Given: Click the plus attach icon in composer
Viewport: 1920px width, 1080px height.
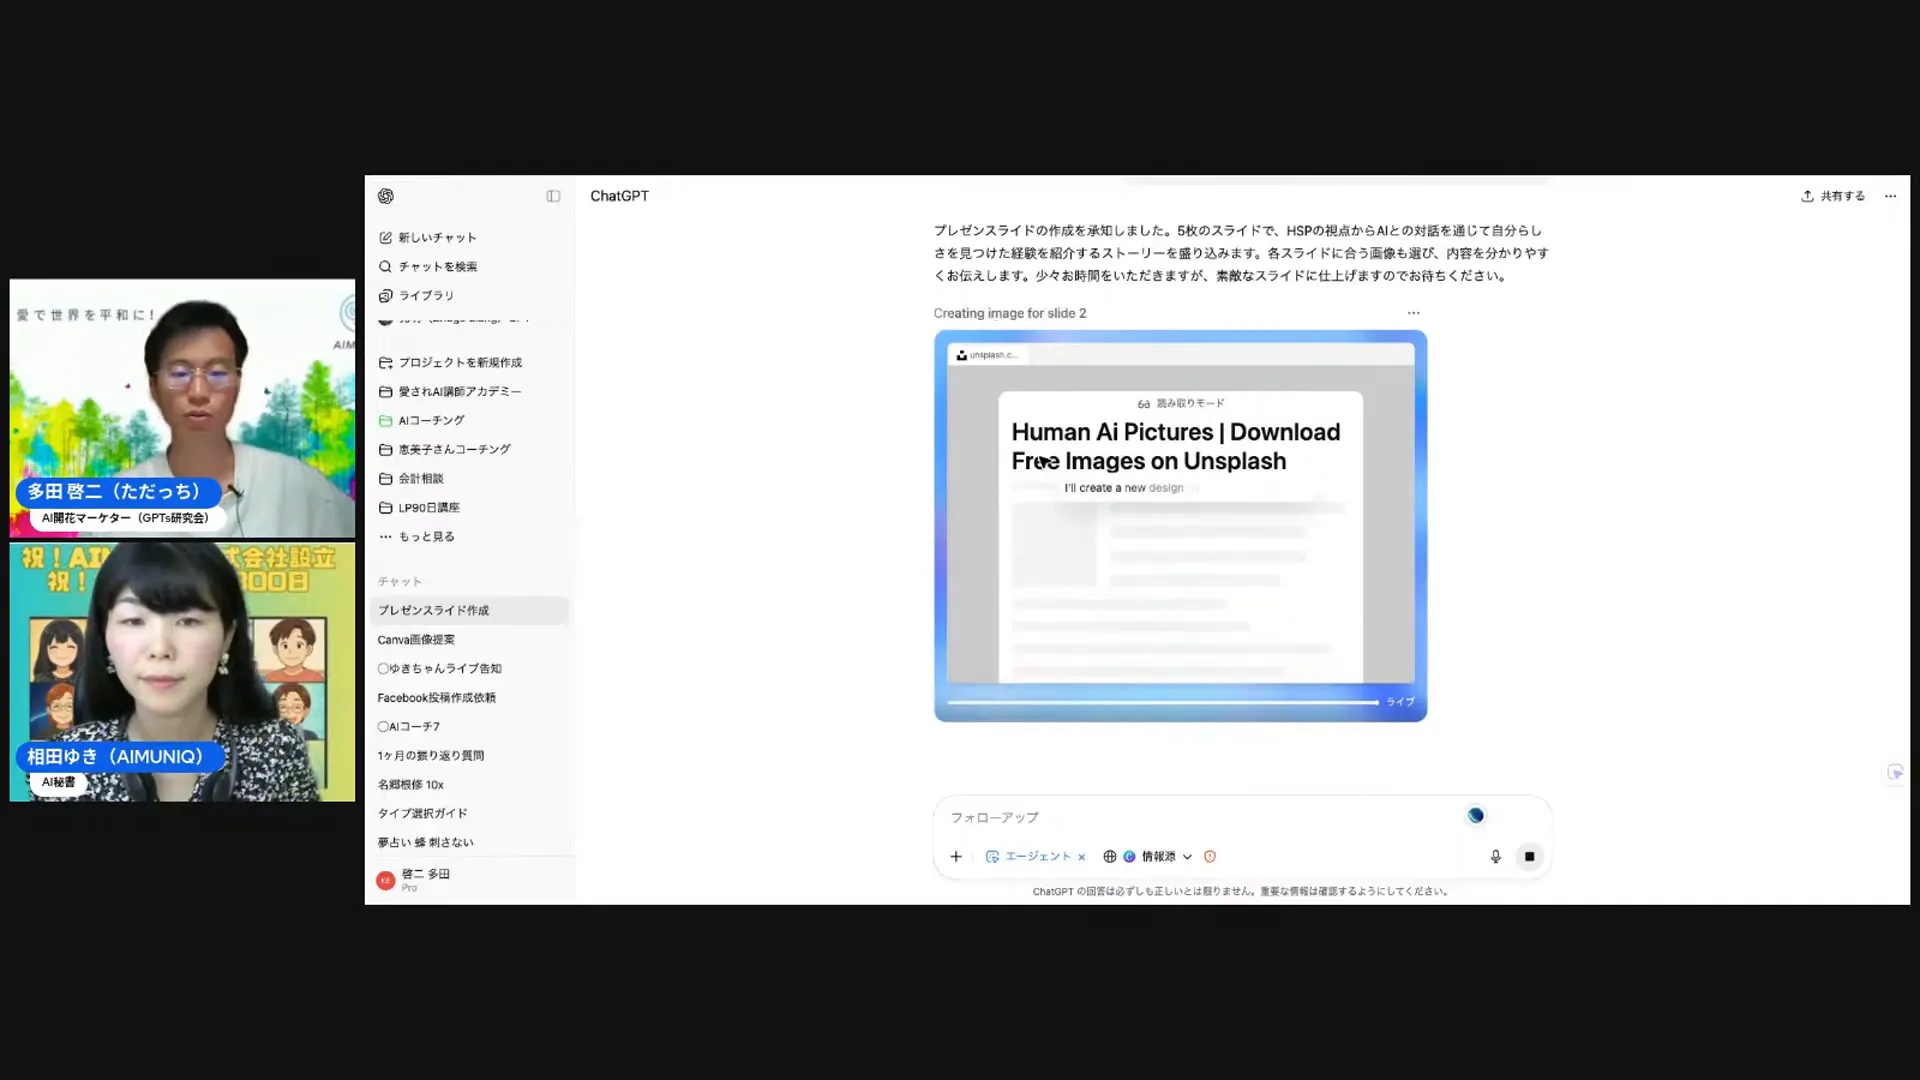Looking at the screenshot, I should [956, 856].
